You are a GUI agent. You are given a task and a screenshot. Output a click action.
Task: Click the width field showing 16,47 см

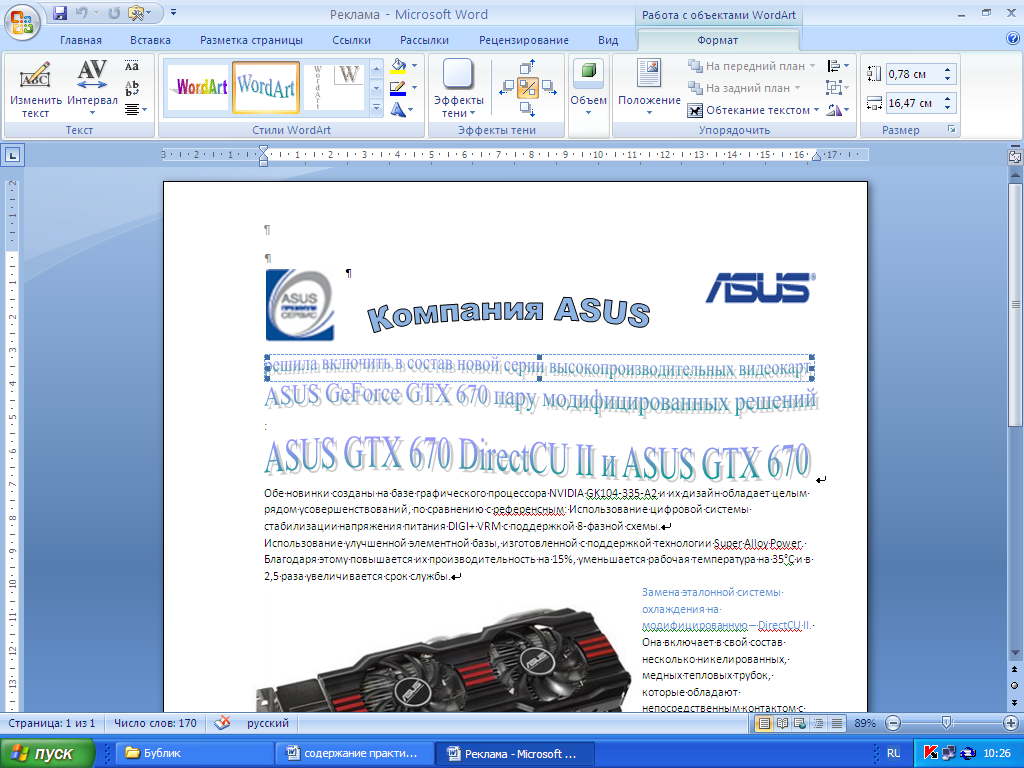point(912,103)
